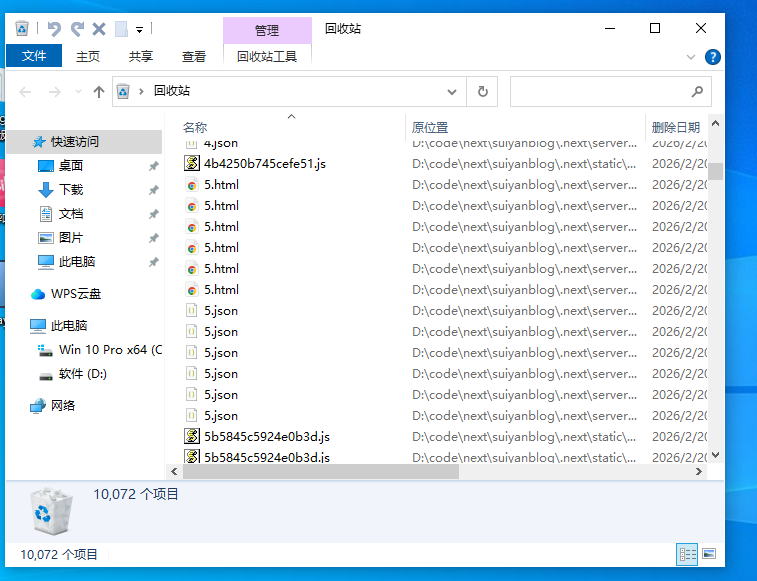The width and height of the screenshot is (757, 581).
Task: Open the Customize Quick Access Toolbar dropdown
Action: 139,29
